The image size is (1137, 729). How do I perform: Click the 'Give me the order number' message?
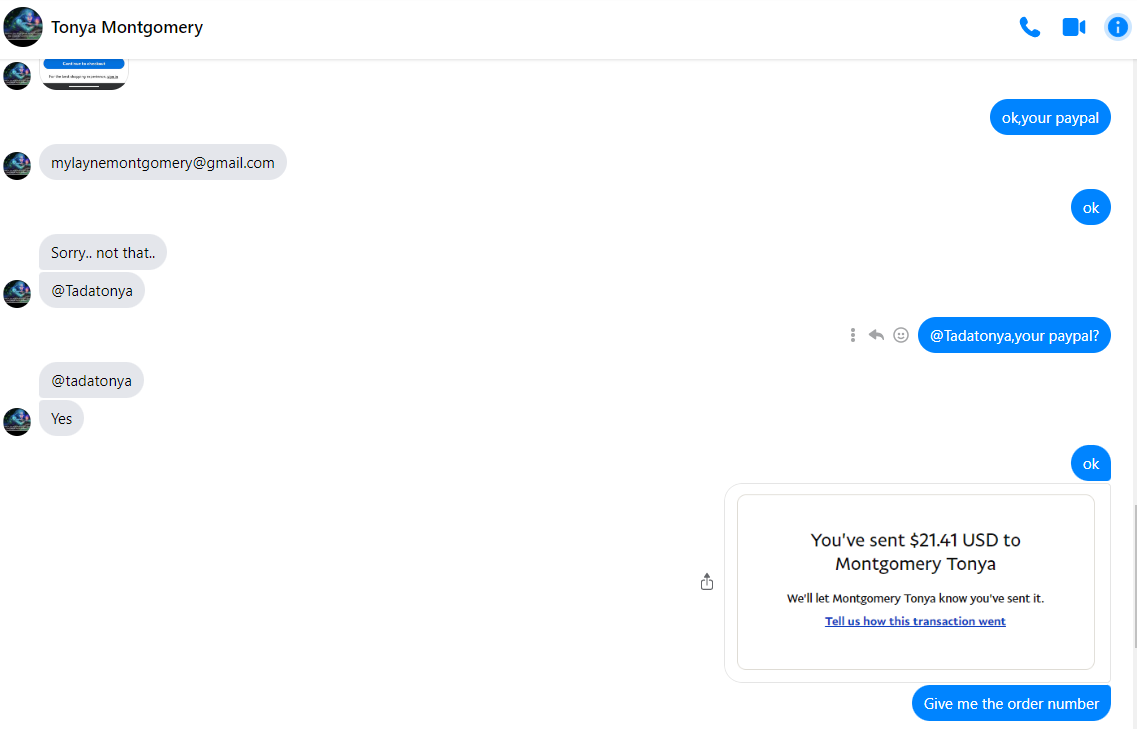(1011, 703)
